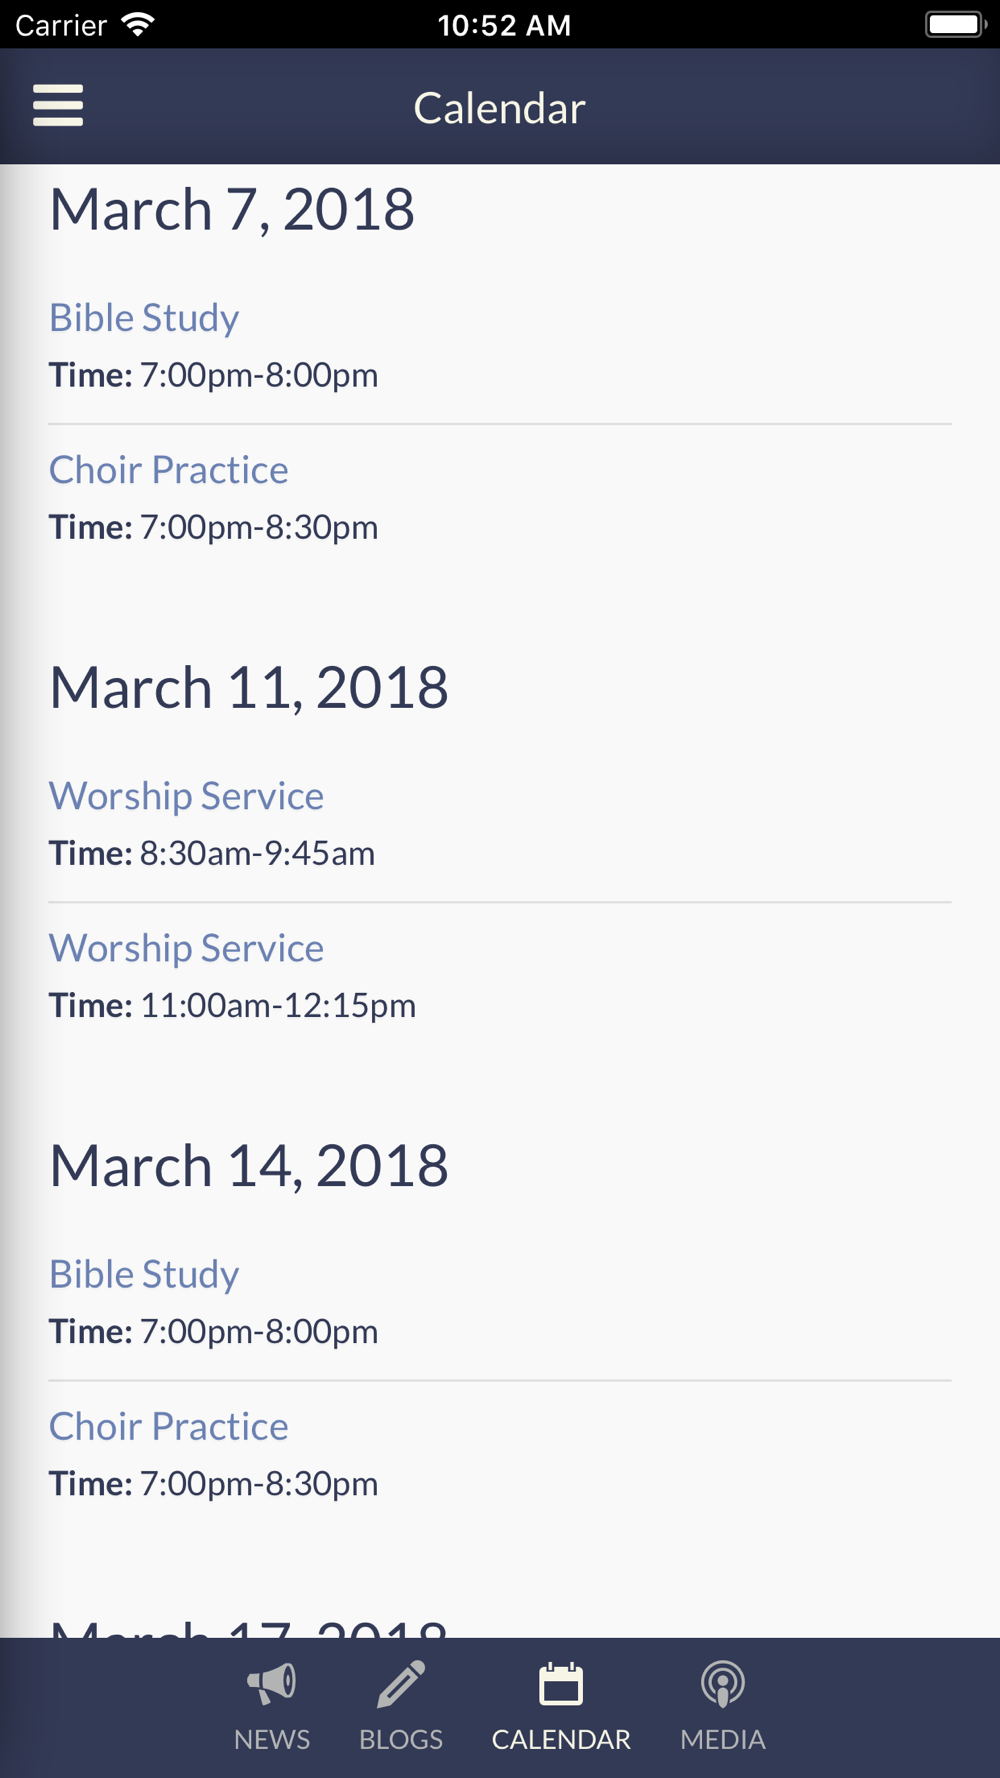The height and width of the screenshot is (1778, 1000).
Task: Open the hamburger menu
Action: pos(58,105)
